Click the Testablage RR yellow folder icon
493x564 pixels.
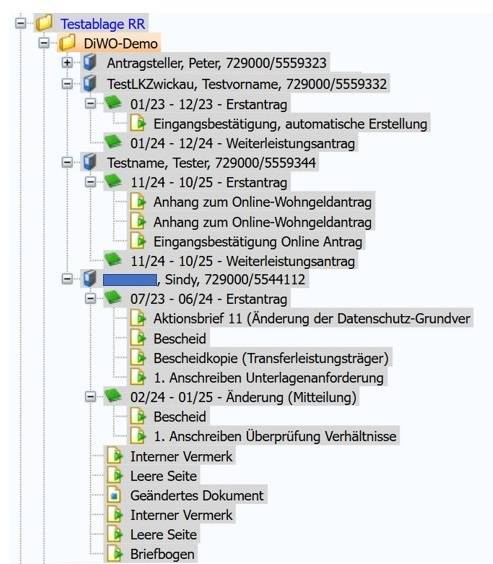coord(44,23)
